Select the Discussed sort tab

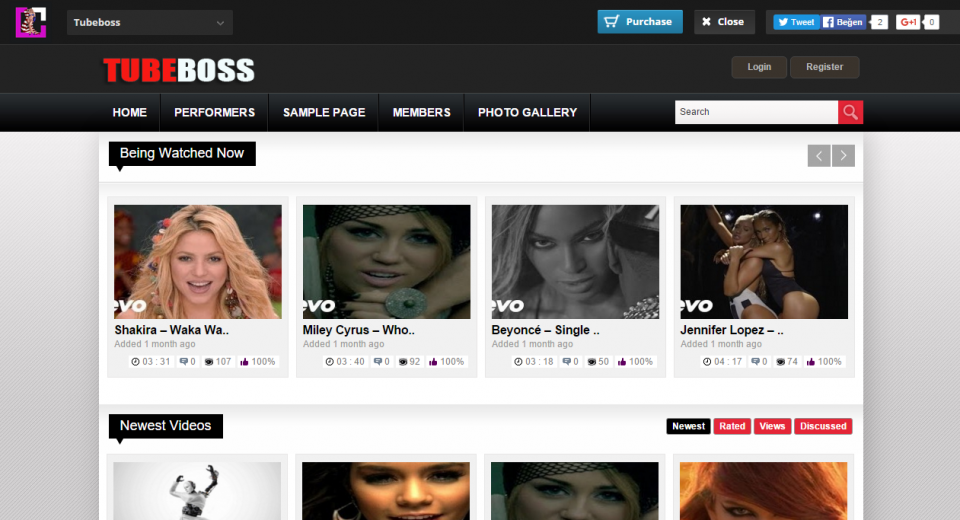823,426
